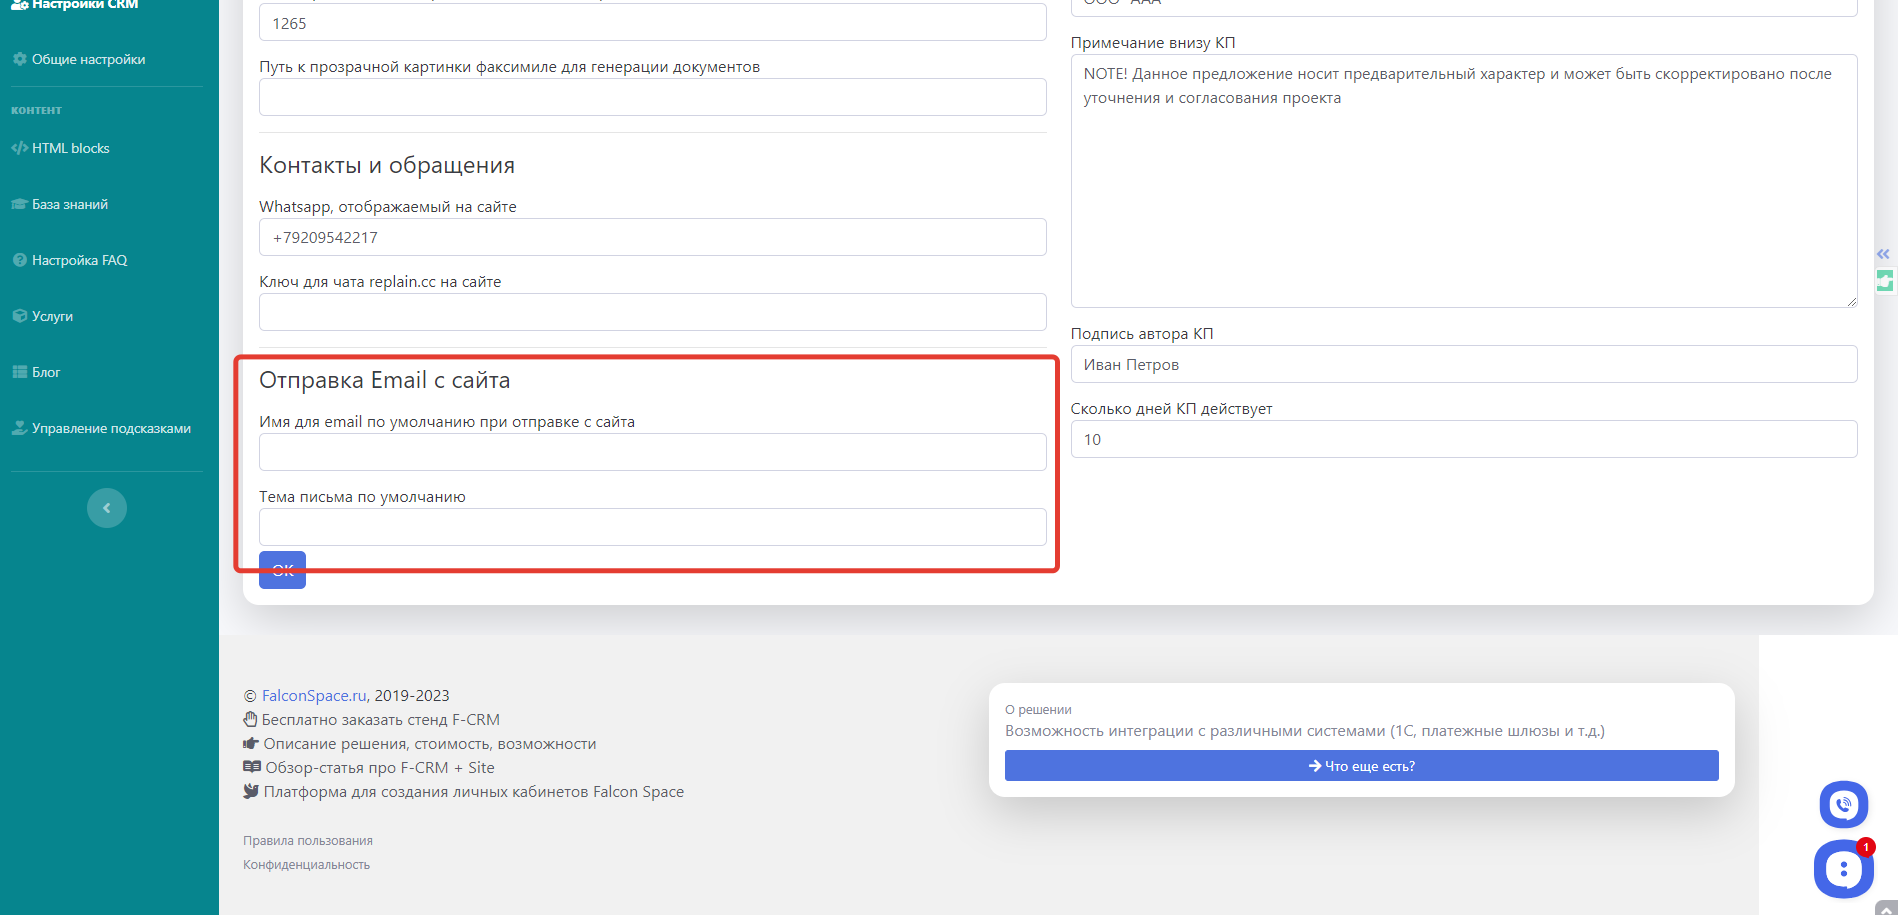Click the База знаний graduation cap icon
This screenshot has height=915, width=1898.
[19, 204]
